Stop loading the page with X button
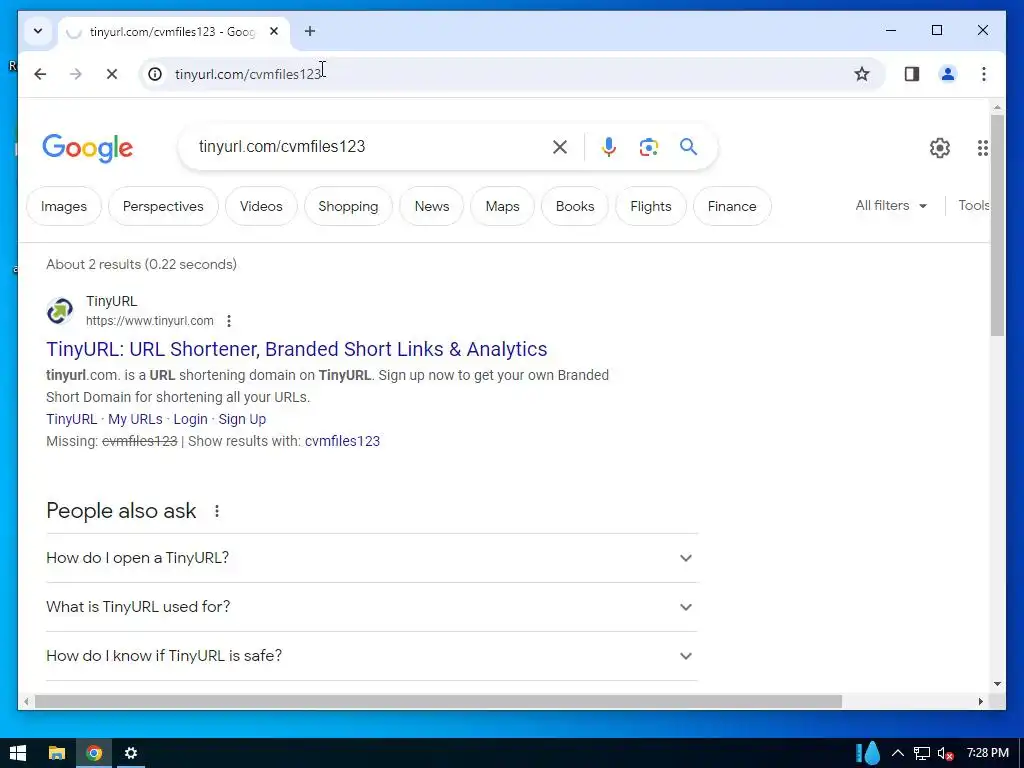 pyautogui.click(x=112, y=74)
